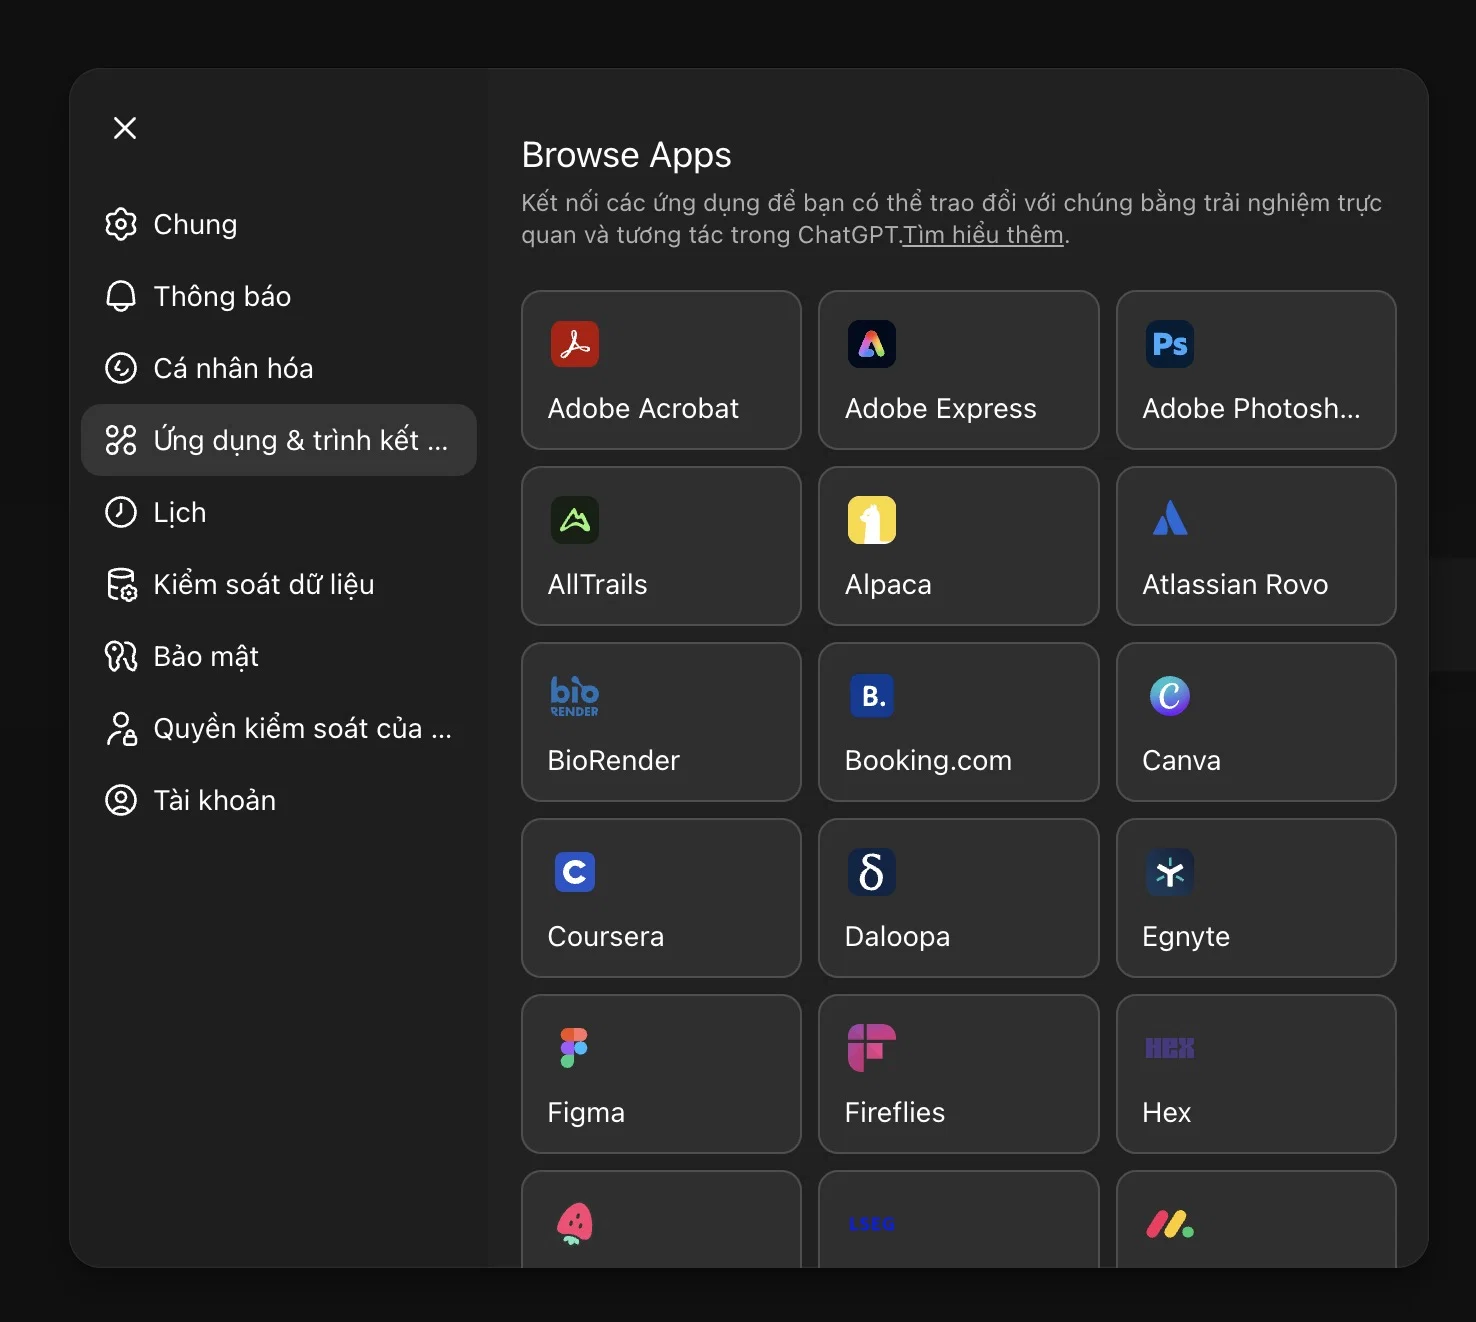
Task: Select the Daloopa app card
Action: pyautogui.click(x=959, y=898)
